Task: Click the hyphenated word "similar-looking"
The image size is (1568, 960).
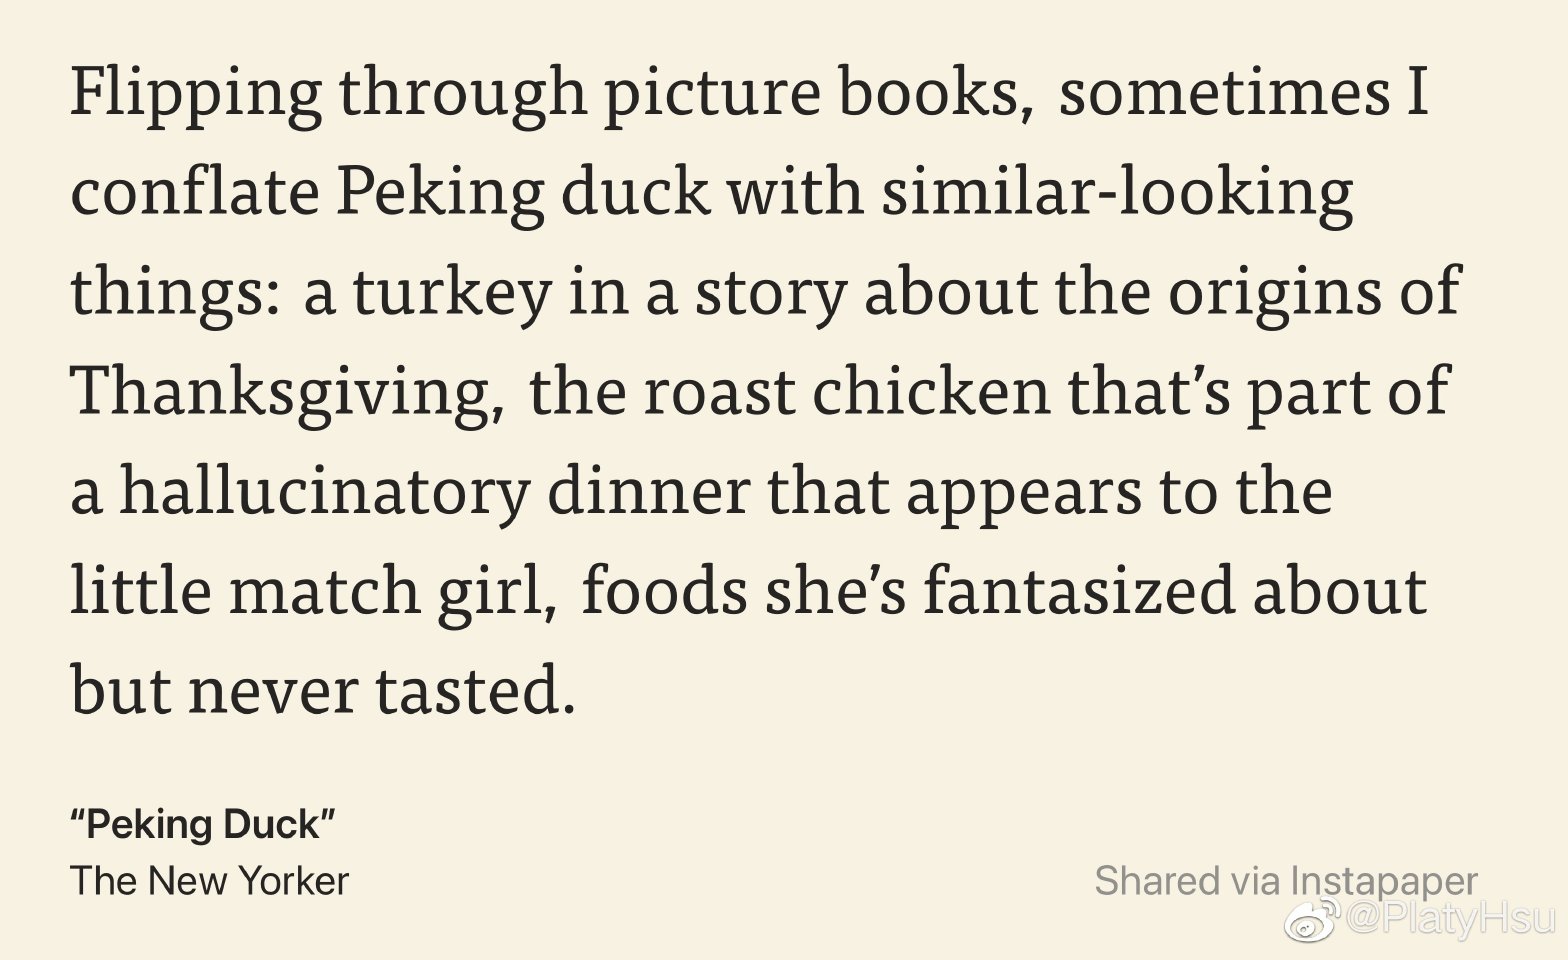Action: [1117, 193]
